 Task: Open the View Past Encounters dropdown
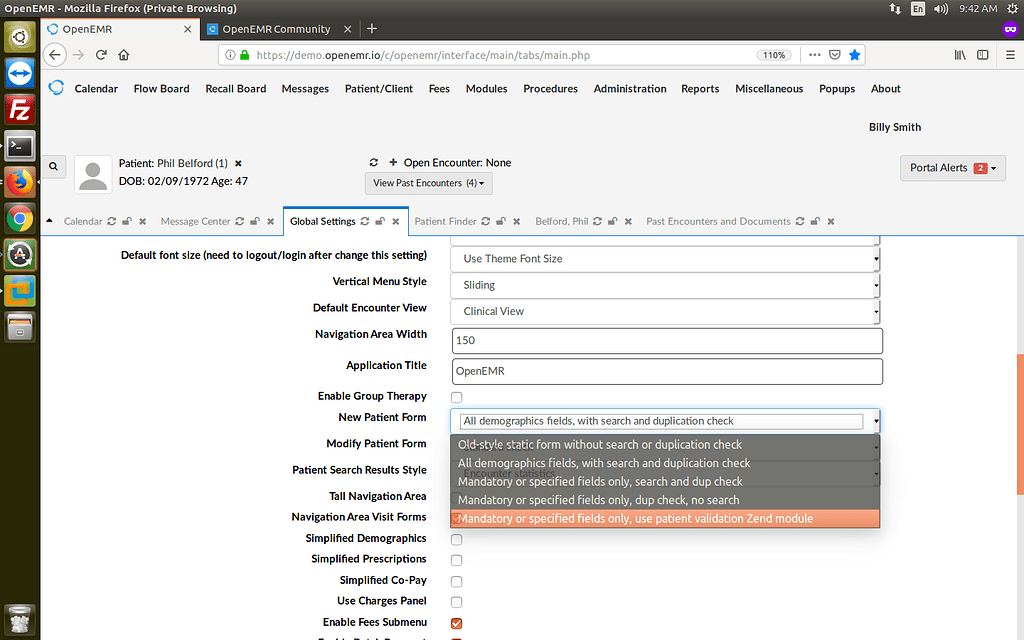428,183
